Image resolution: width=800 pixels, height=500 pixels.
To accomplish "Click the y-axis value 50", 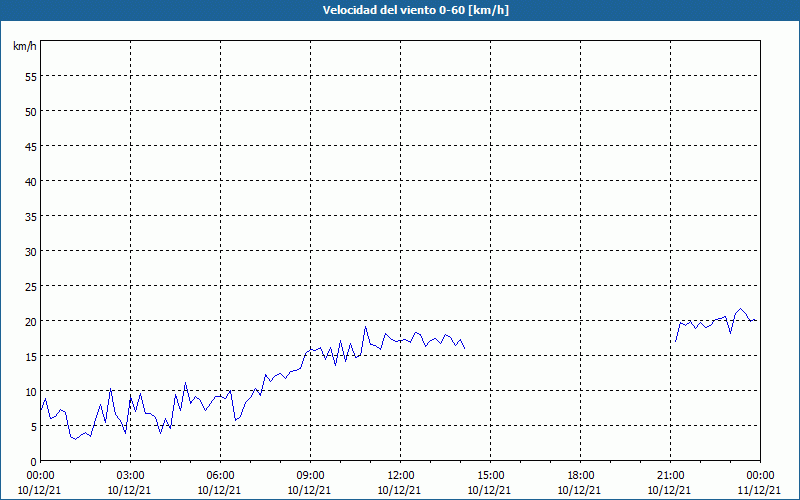I will click(x=31, y=112).
